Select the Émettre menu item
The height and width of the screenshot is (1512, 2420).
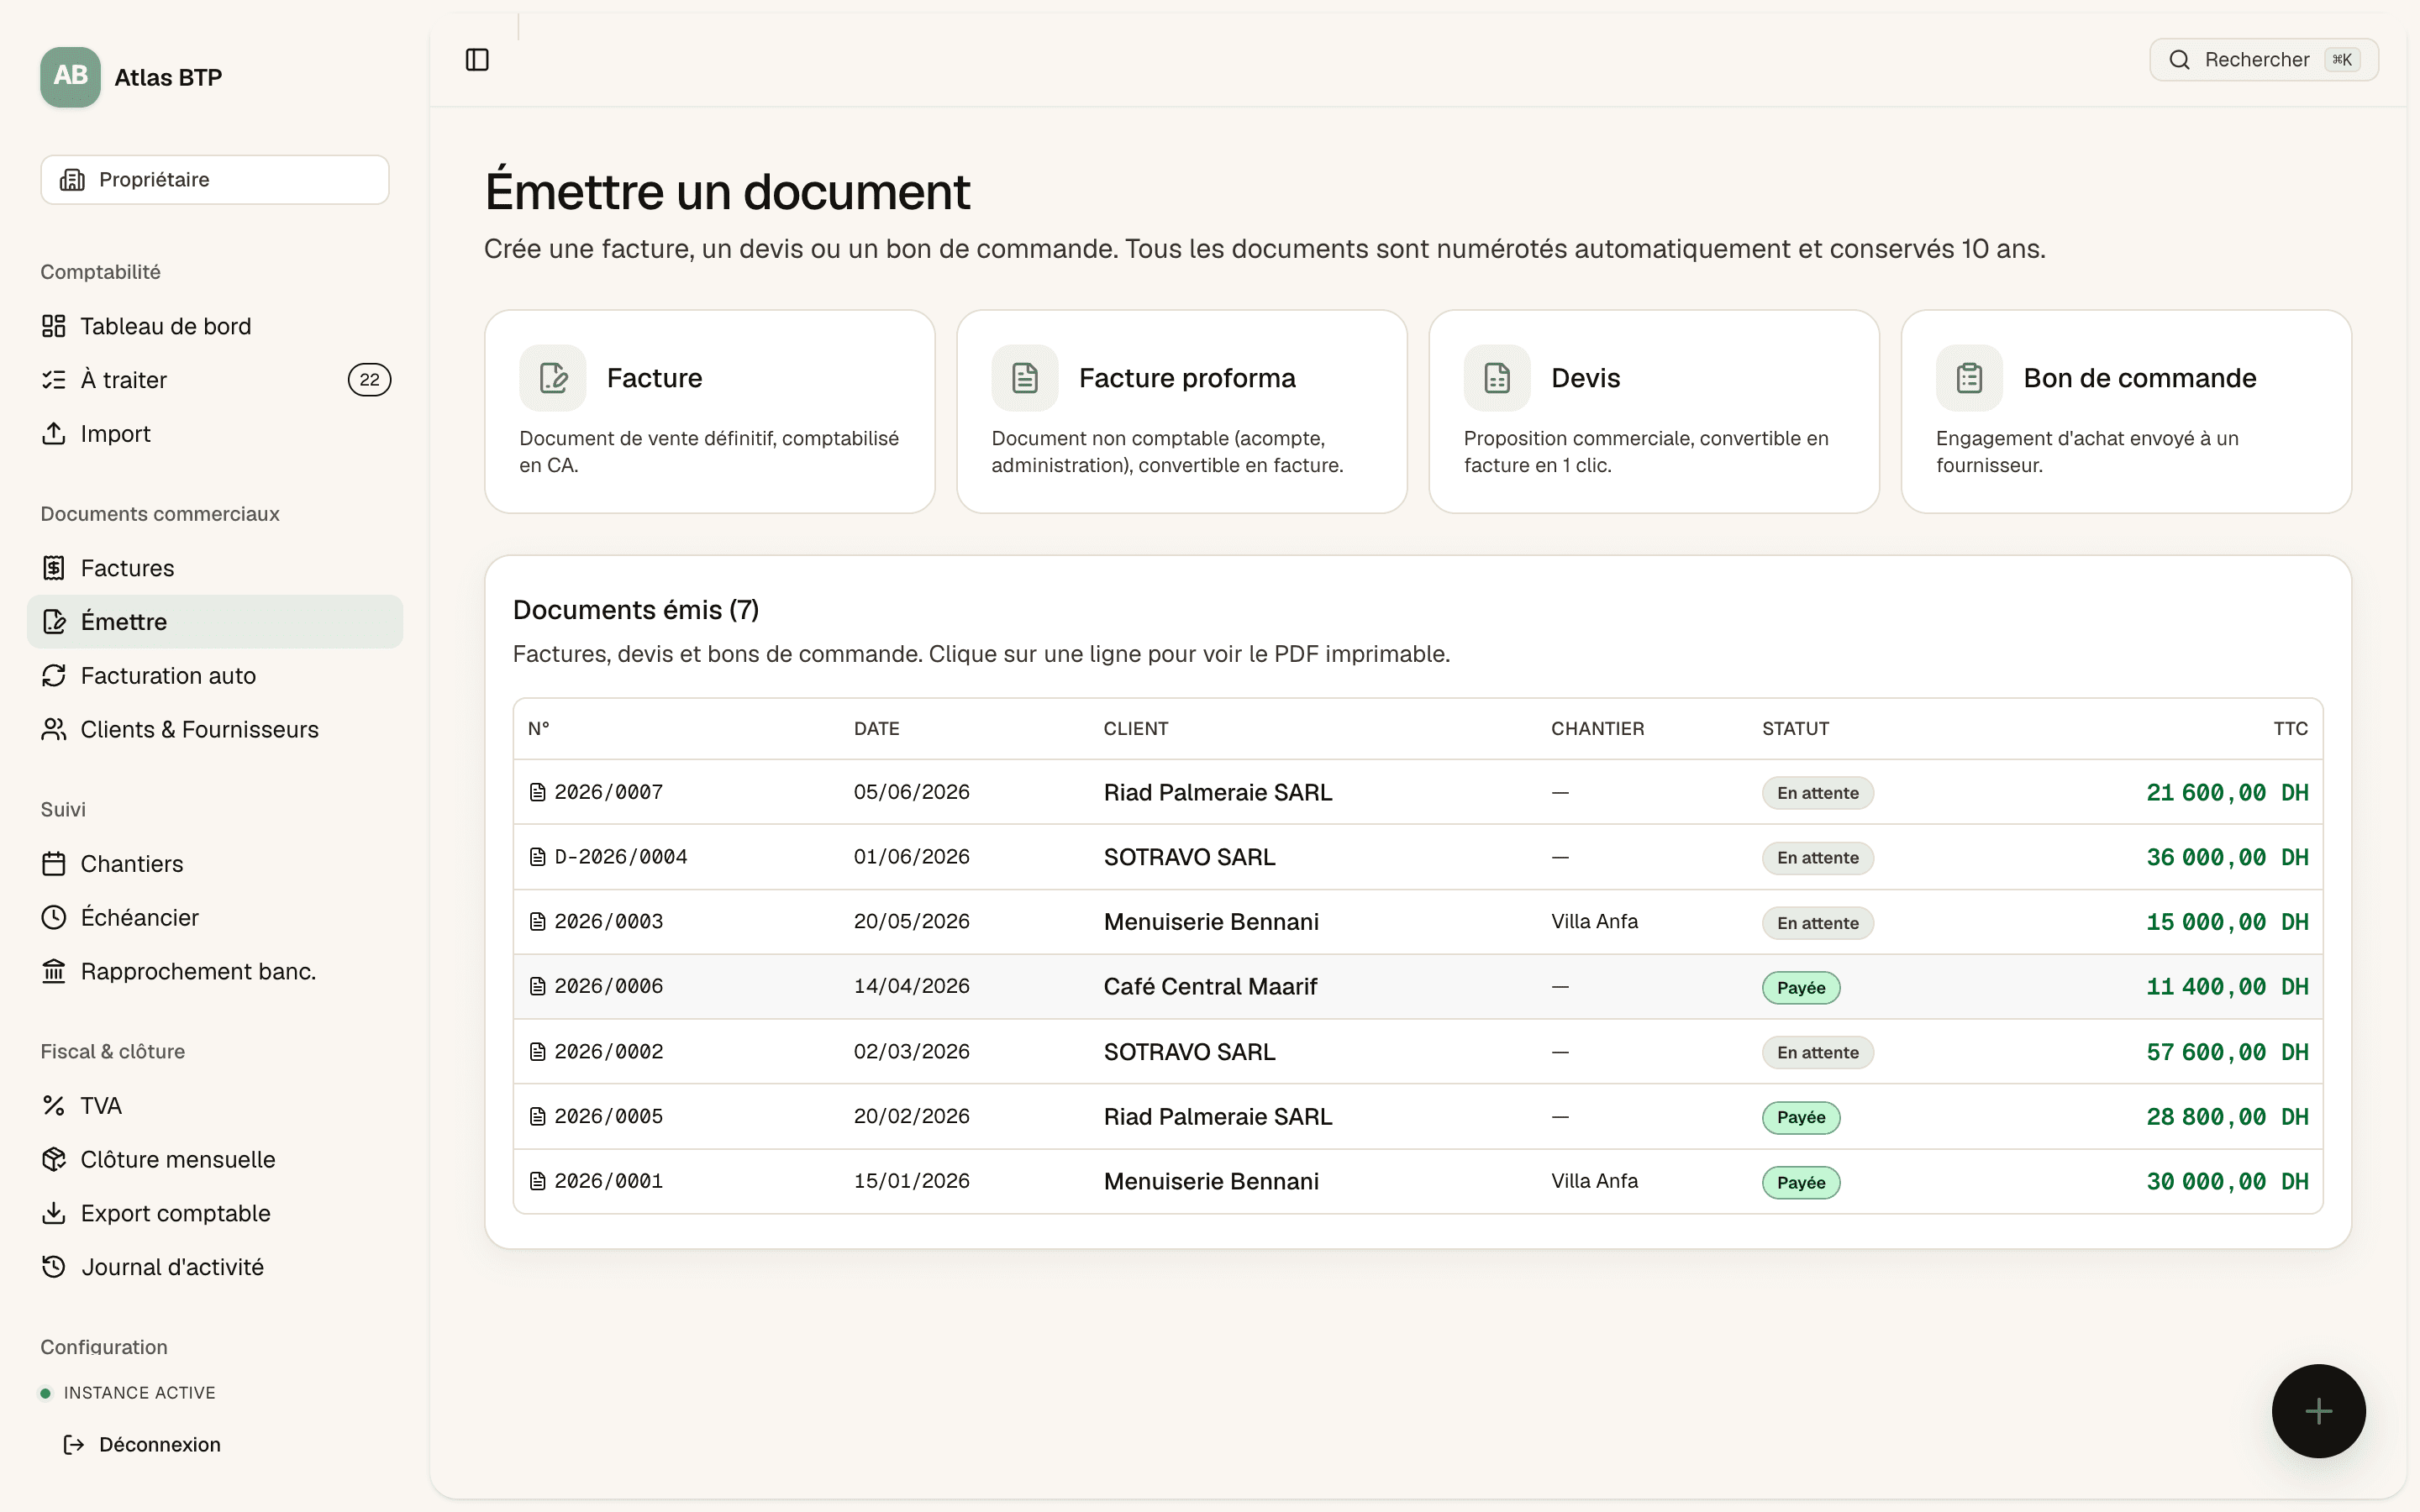(x=215, y=622)
